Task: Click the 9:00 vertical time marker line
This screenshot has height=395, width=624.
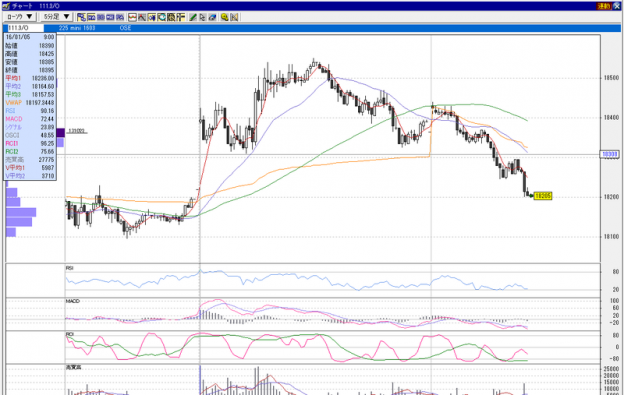Action: pyautogui.click(x=200, y=148)
